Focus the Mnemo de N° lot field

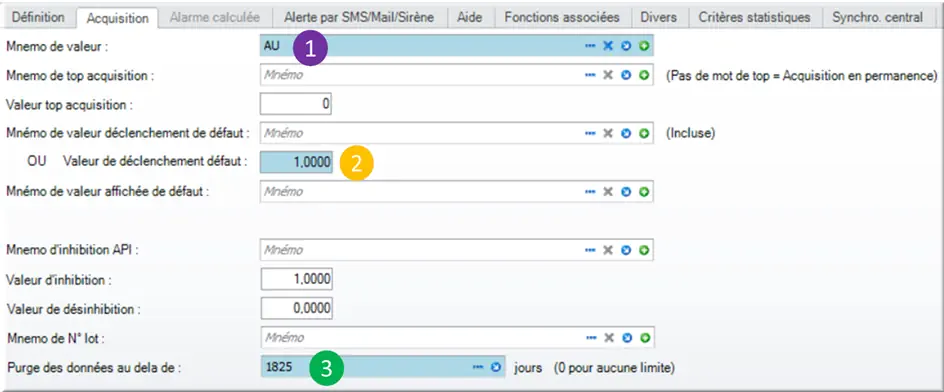pos(458,338)
